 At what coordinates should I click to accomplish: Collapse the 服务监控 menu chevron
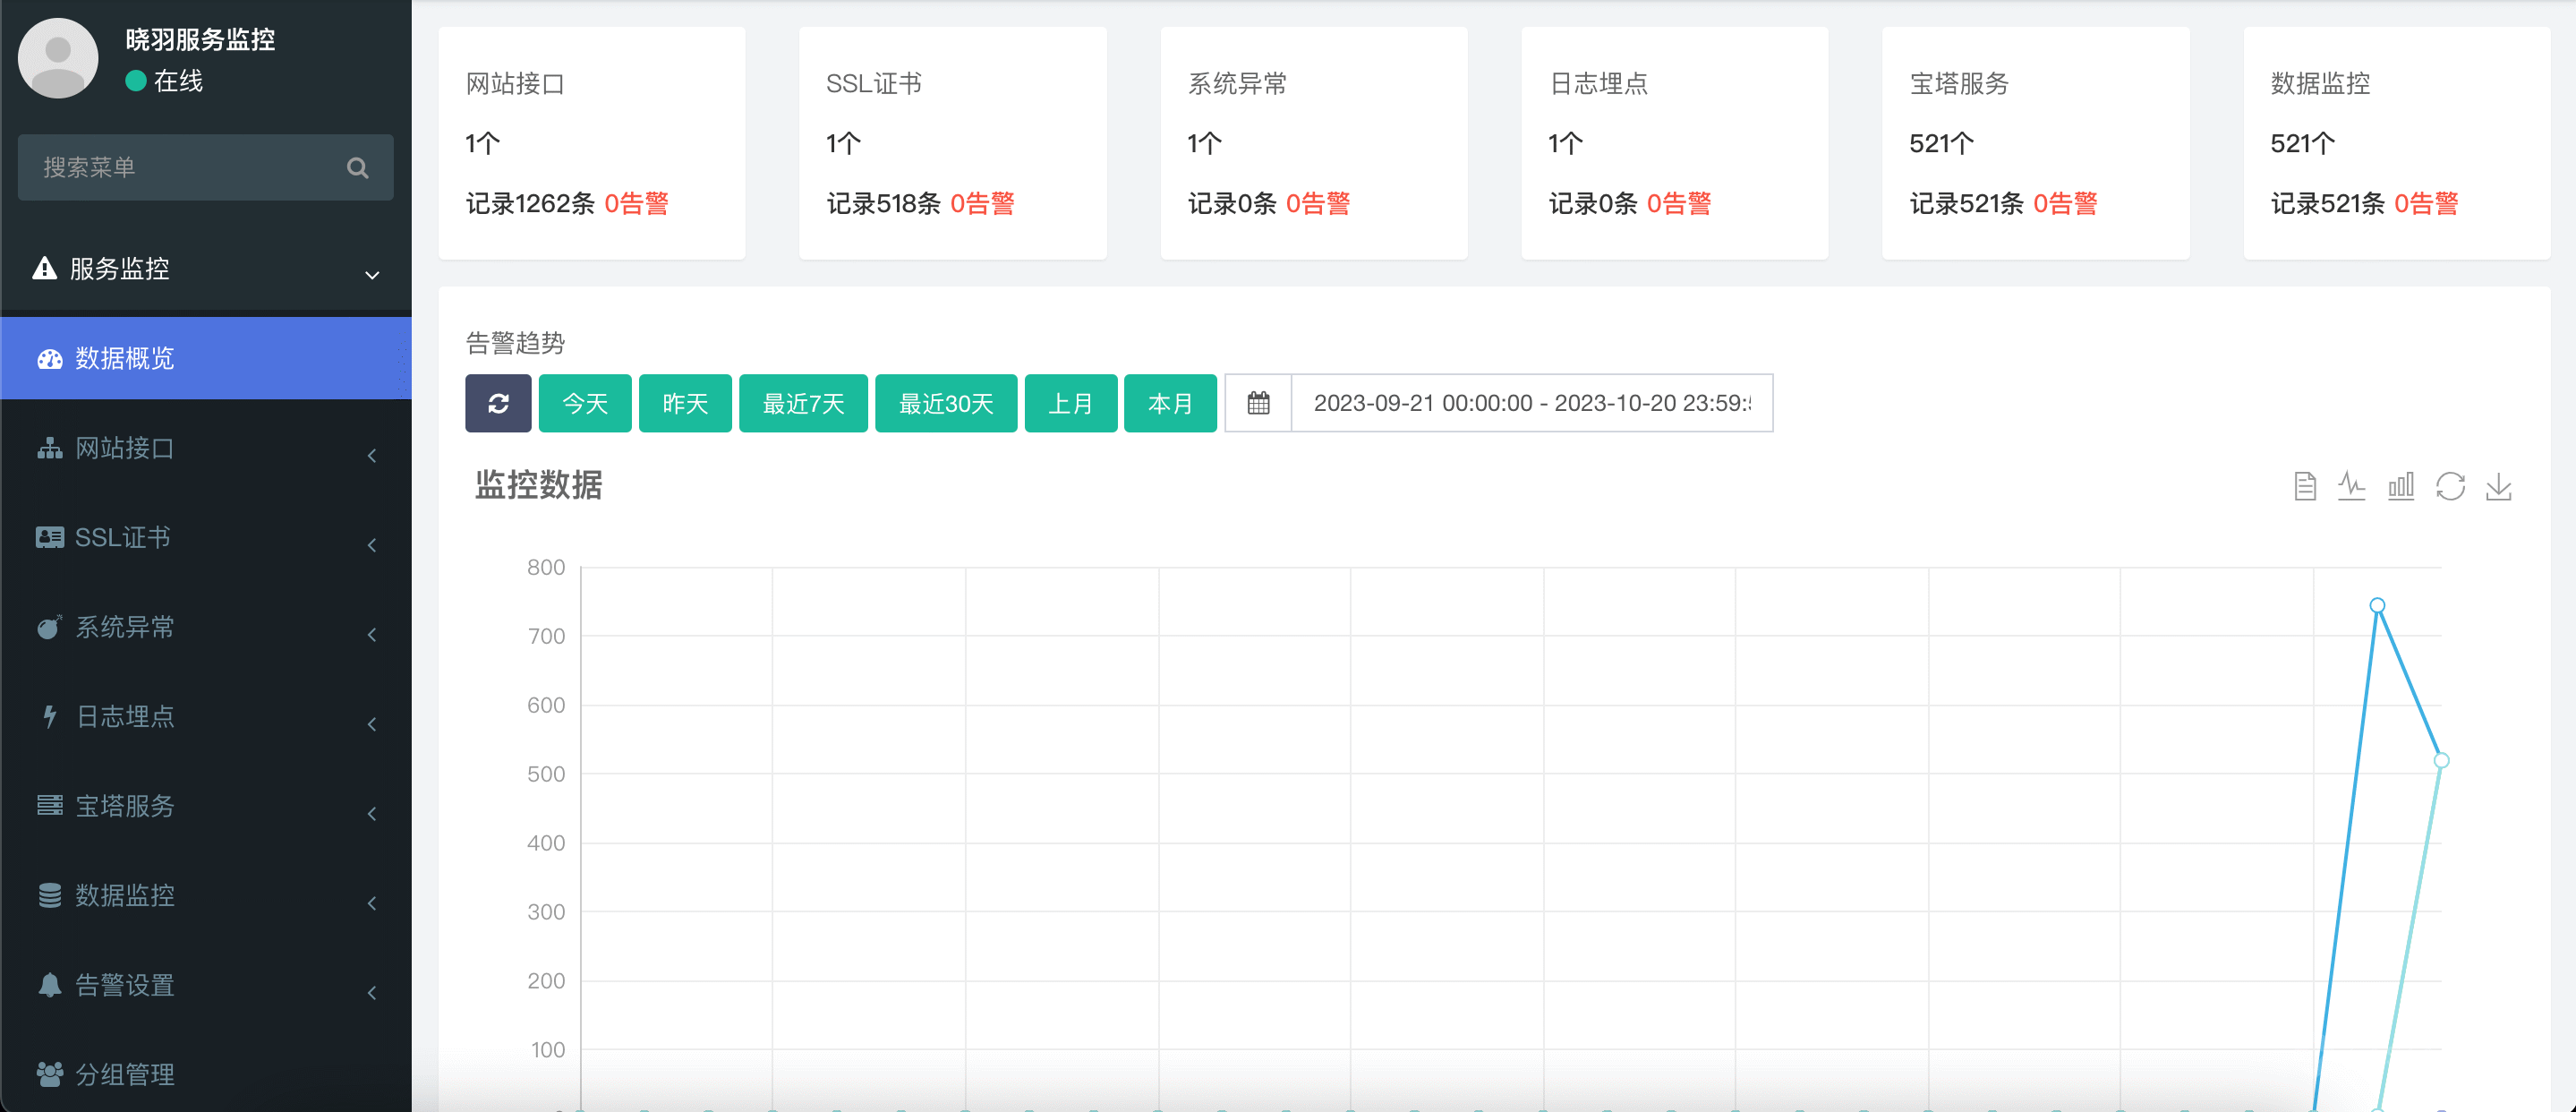click(x=372, y=275)
